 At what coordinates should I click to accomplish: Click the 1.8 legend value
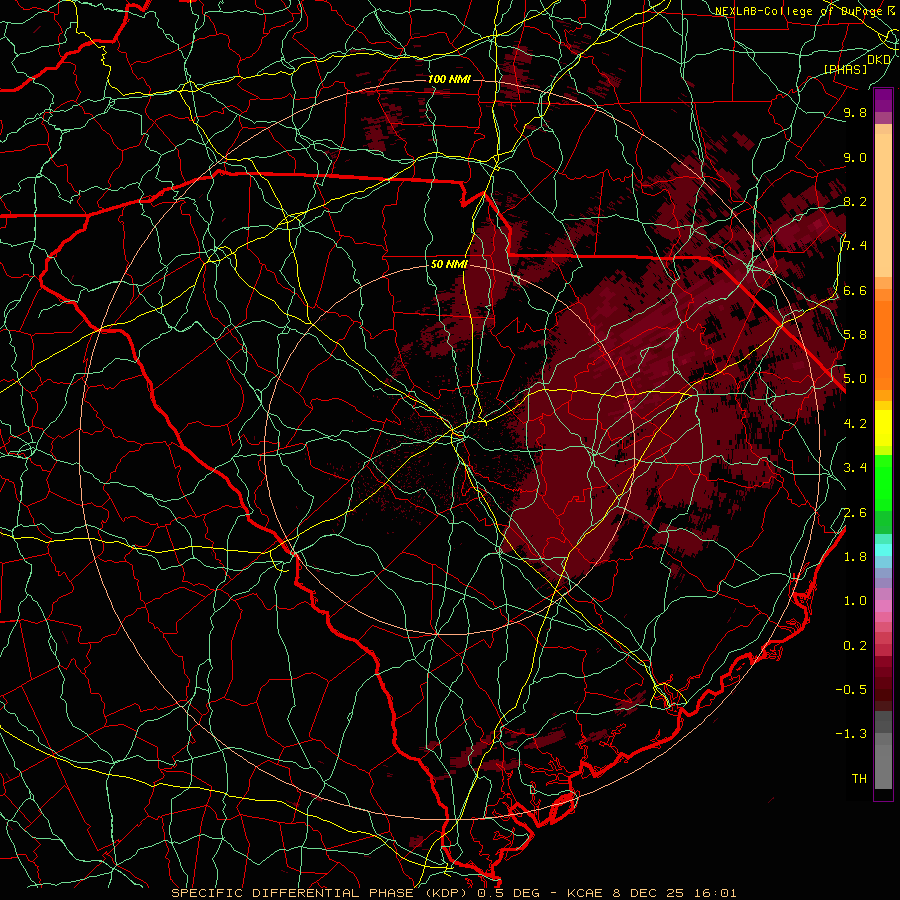855,557
